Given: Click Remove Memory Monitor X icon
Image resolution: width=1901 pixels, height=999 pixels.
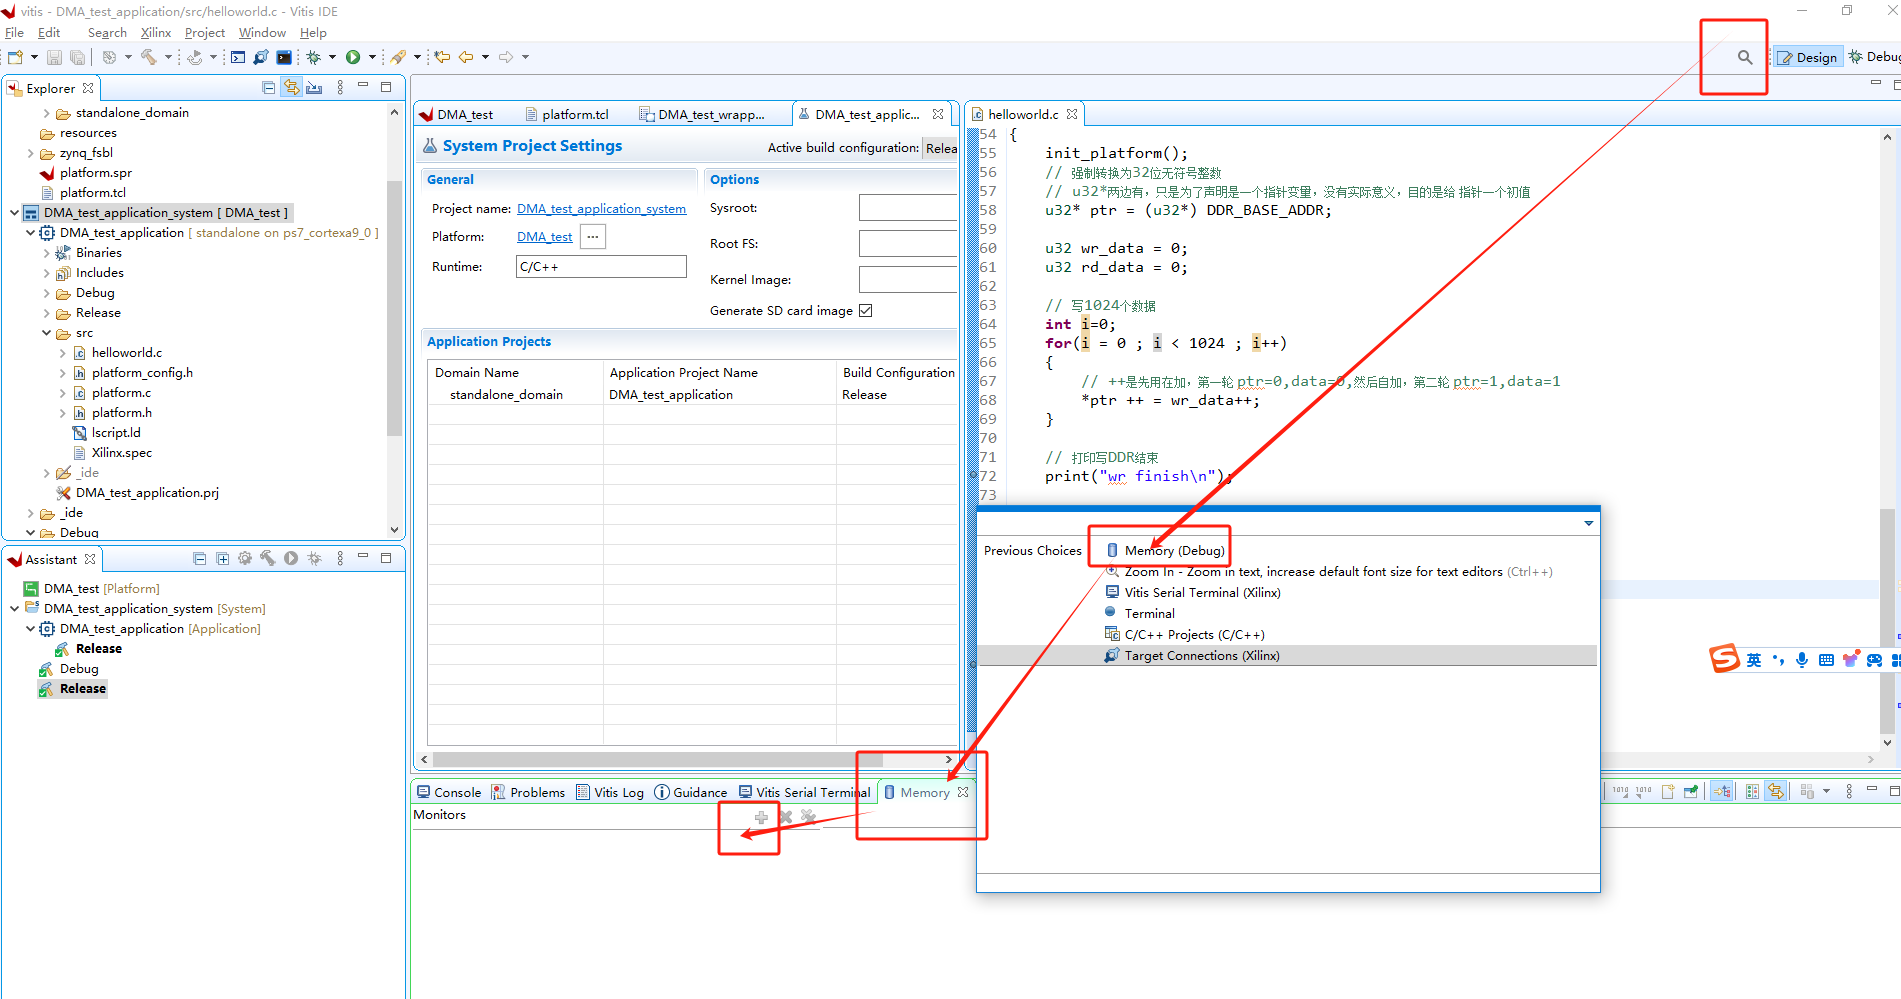Looking at the screenshot, I should pos(786,817).
